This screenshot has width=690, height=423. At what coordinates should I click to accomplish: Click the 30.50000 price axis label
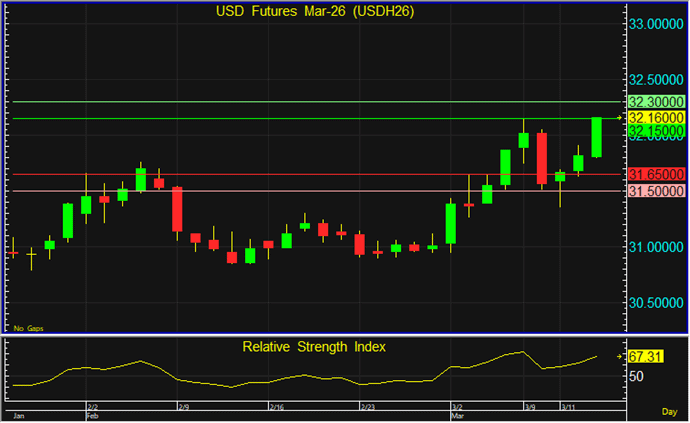(656, 303)
